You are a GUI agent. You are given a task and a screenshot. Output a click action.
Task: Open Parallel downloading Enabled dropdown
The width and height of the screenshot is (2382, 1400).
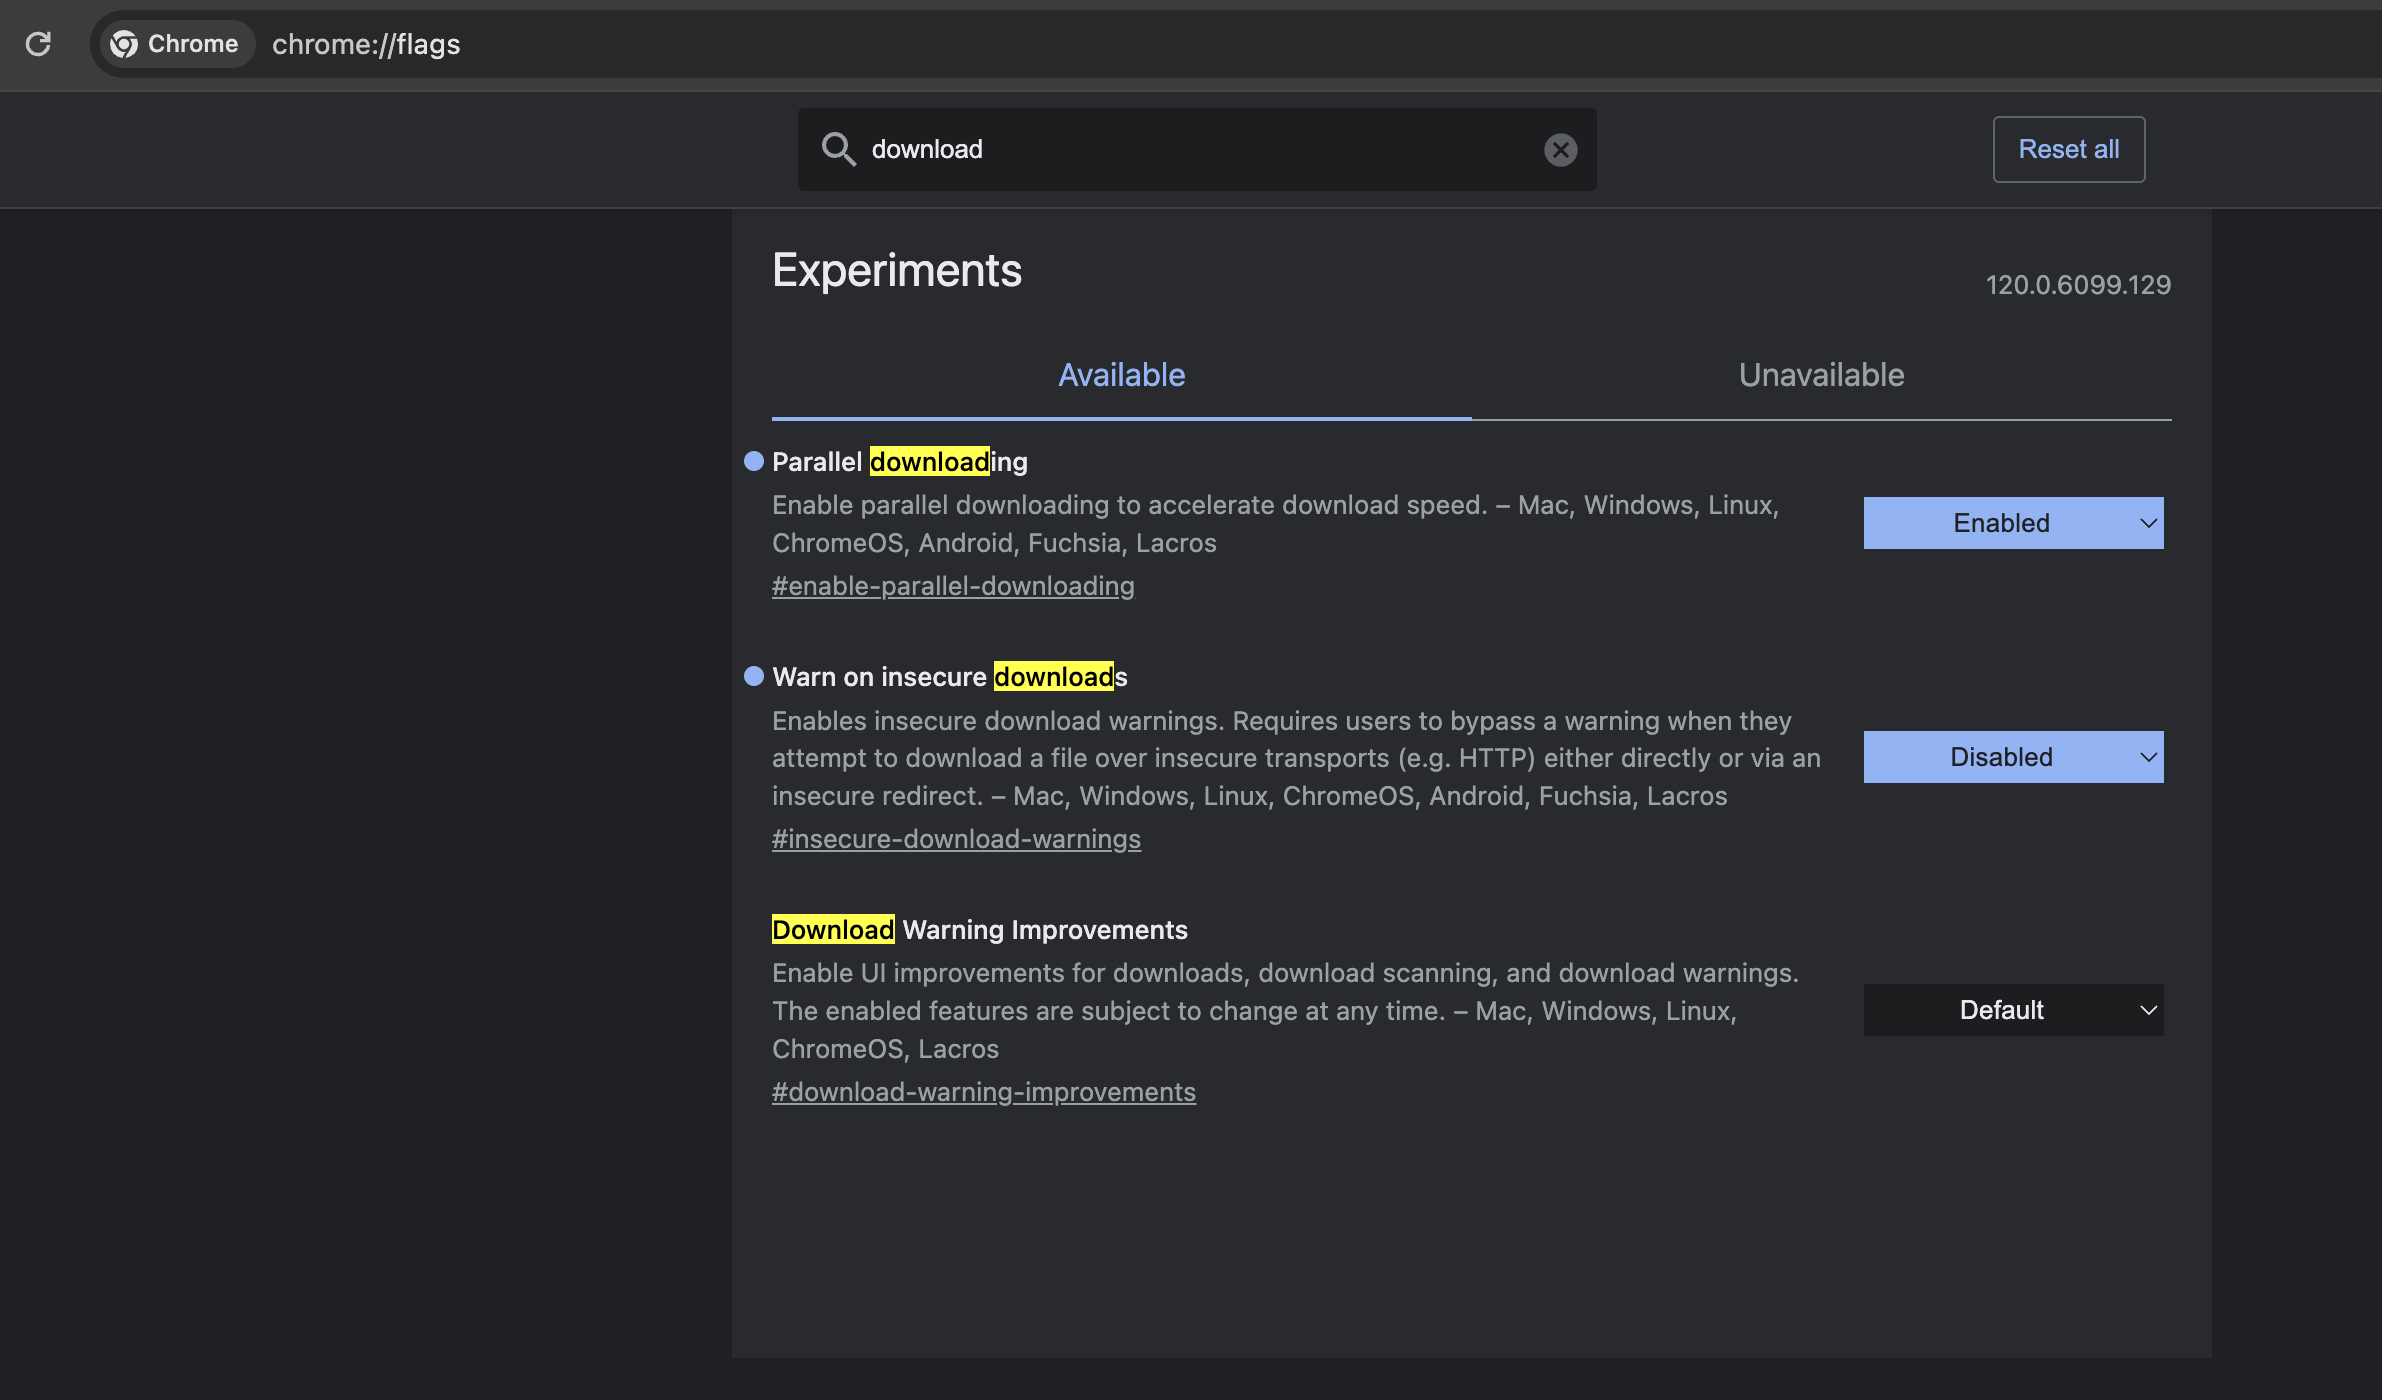point(2013,523)
